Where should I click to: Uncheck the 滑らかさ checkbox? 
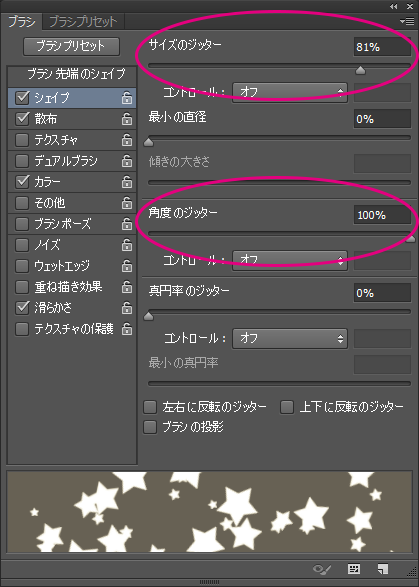pyautogui.click(x=22, y=307)
